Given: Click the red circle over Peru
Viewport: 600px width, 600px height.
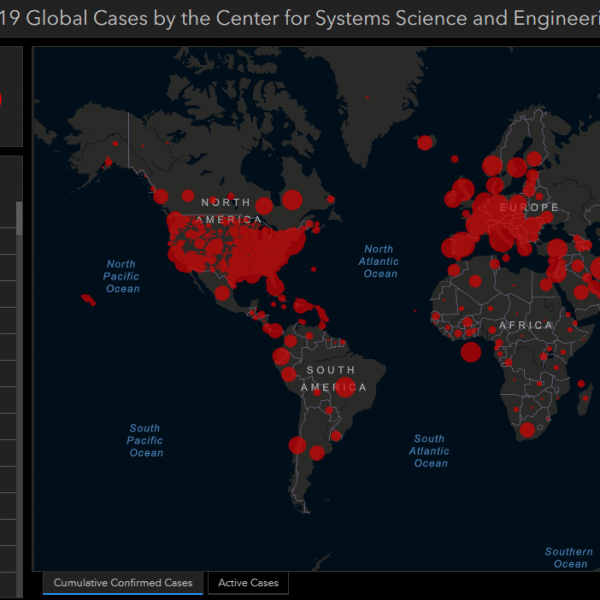Looking at the screenshot, I should (289, 374).
